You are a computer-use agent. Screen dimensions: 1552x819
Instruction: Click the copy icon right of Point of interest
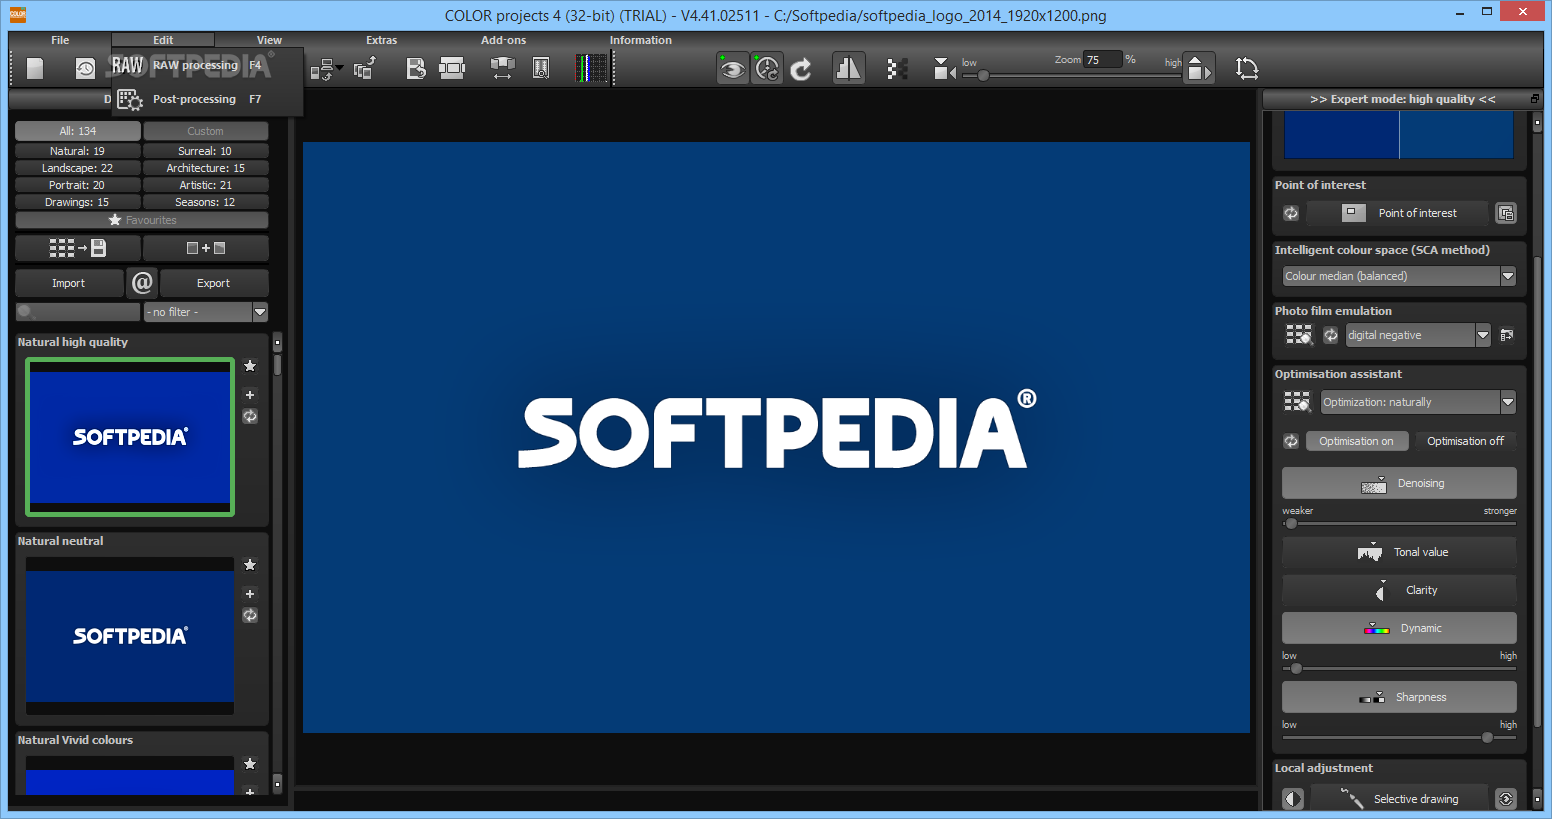(x=1506, y=213)
